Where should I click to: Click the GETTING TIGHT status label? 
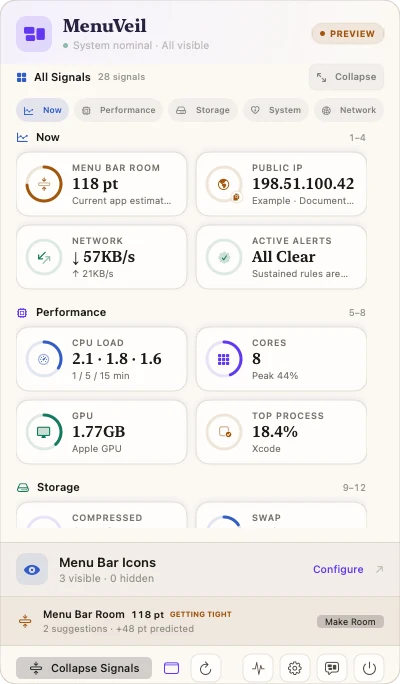[x=201, y=614]
